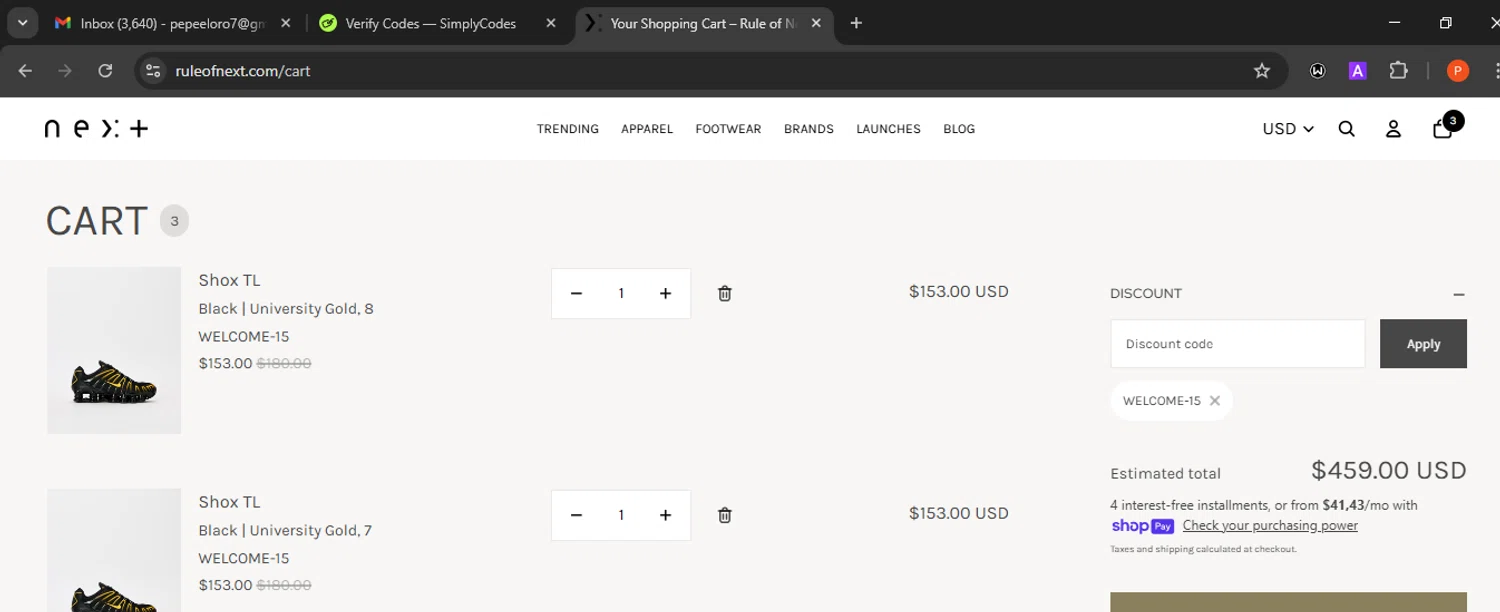Open the USD currency dropdown
The width and height of the screenshot is (1500, 612).
tap(1288, 129)
